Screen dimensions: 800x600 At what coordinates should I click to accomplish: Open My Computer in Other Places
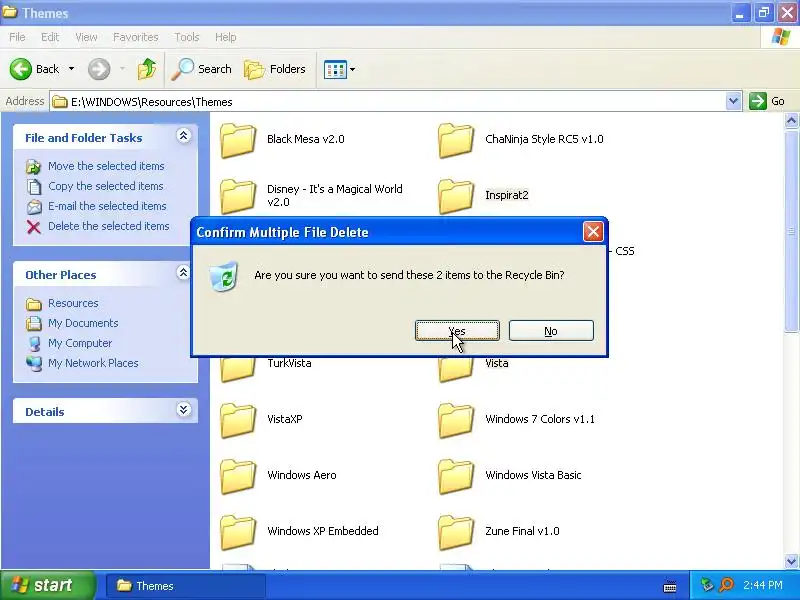(x=80, y=343)
